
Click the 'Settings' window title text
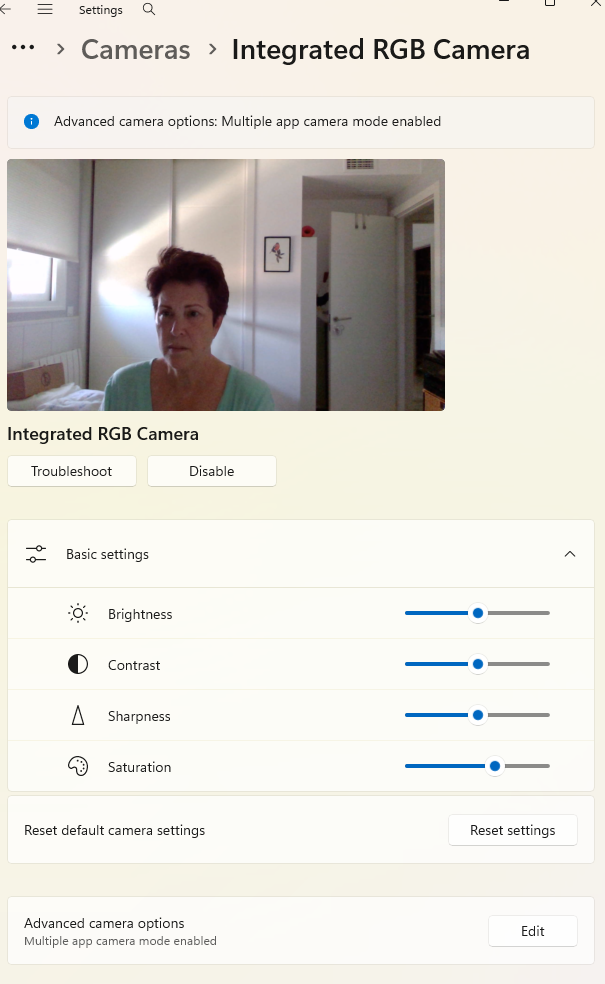coord(100,10)
